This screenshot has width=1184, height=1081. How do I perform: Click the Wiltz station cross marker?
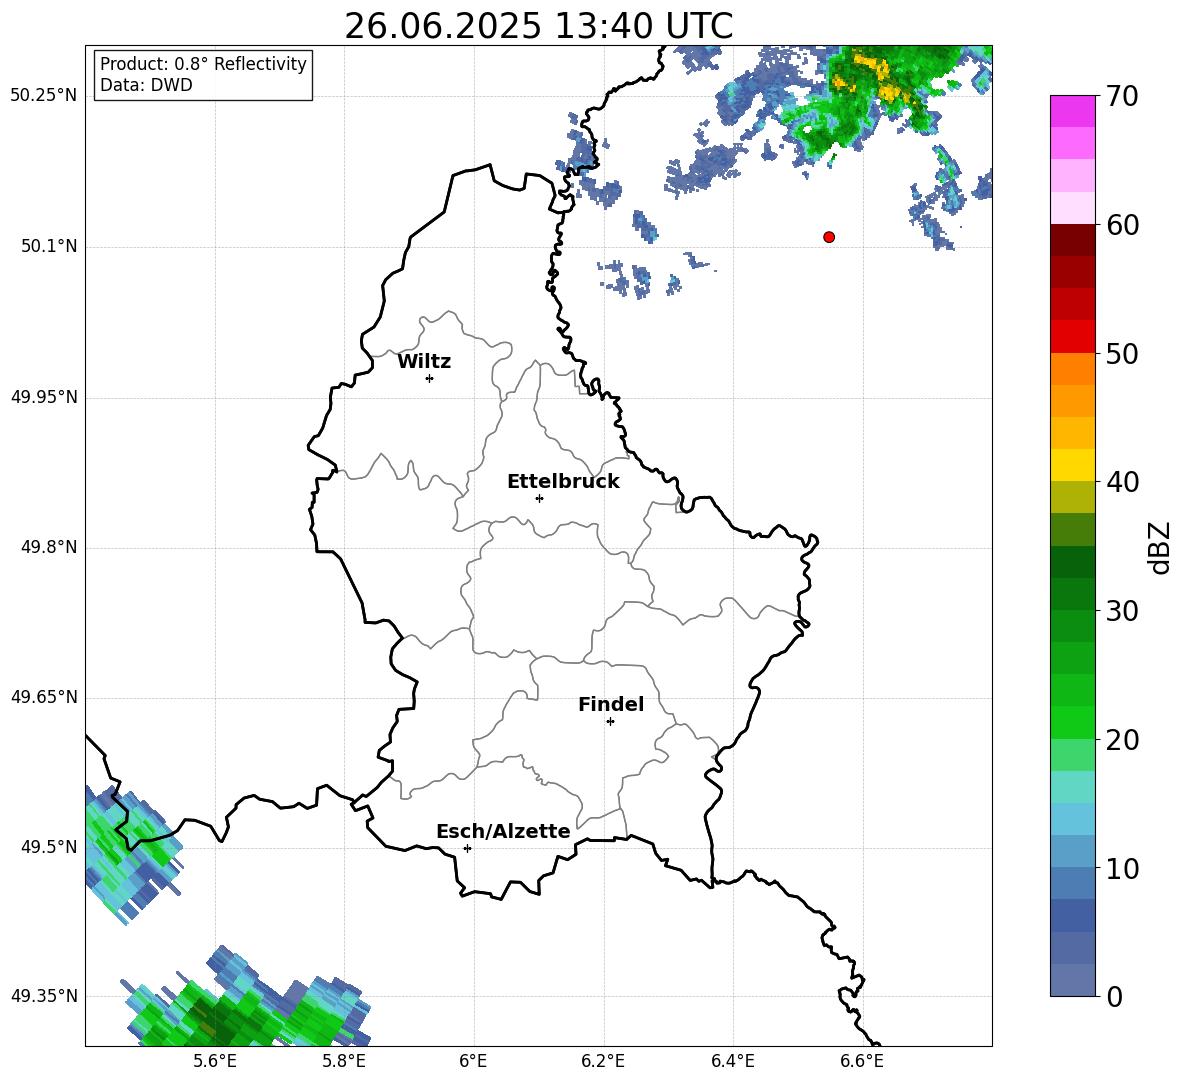[430, 378]
